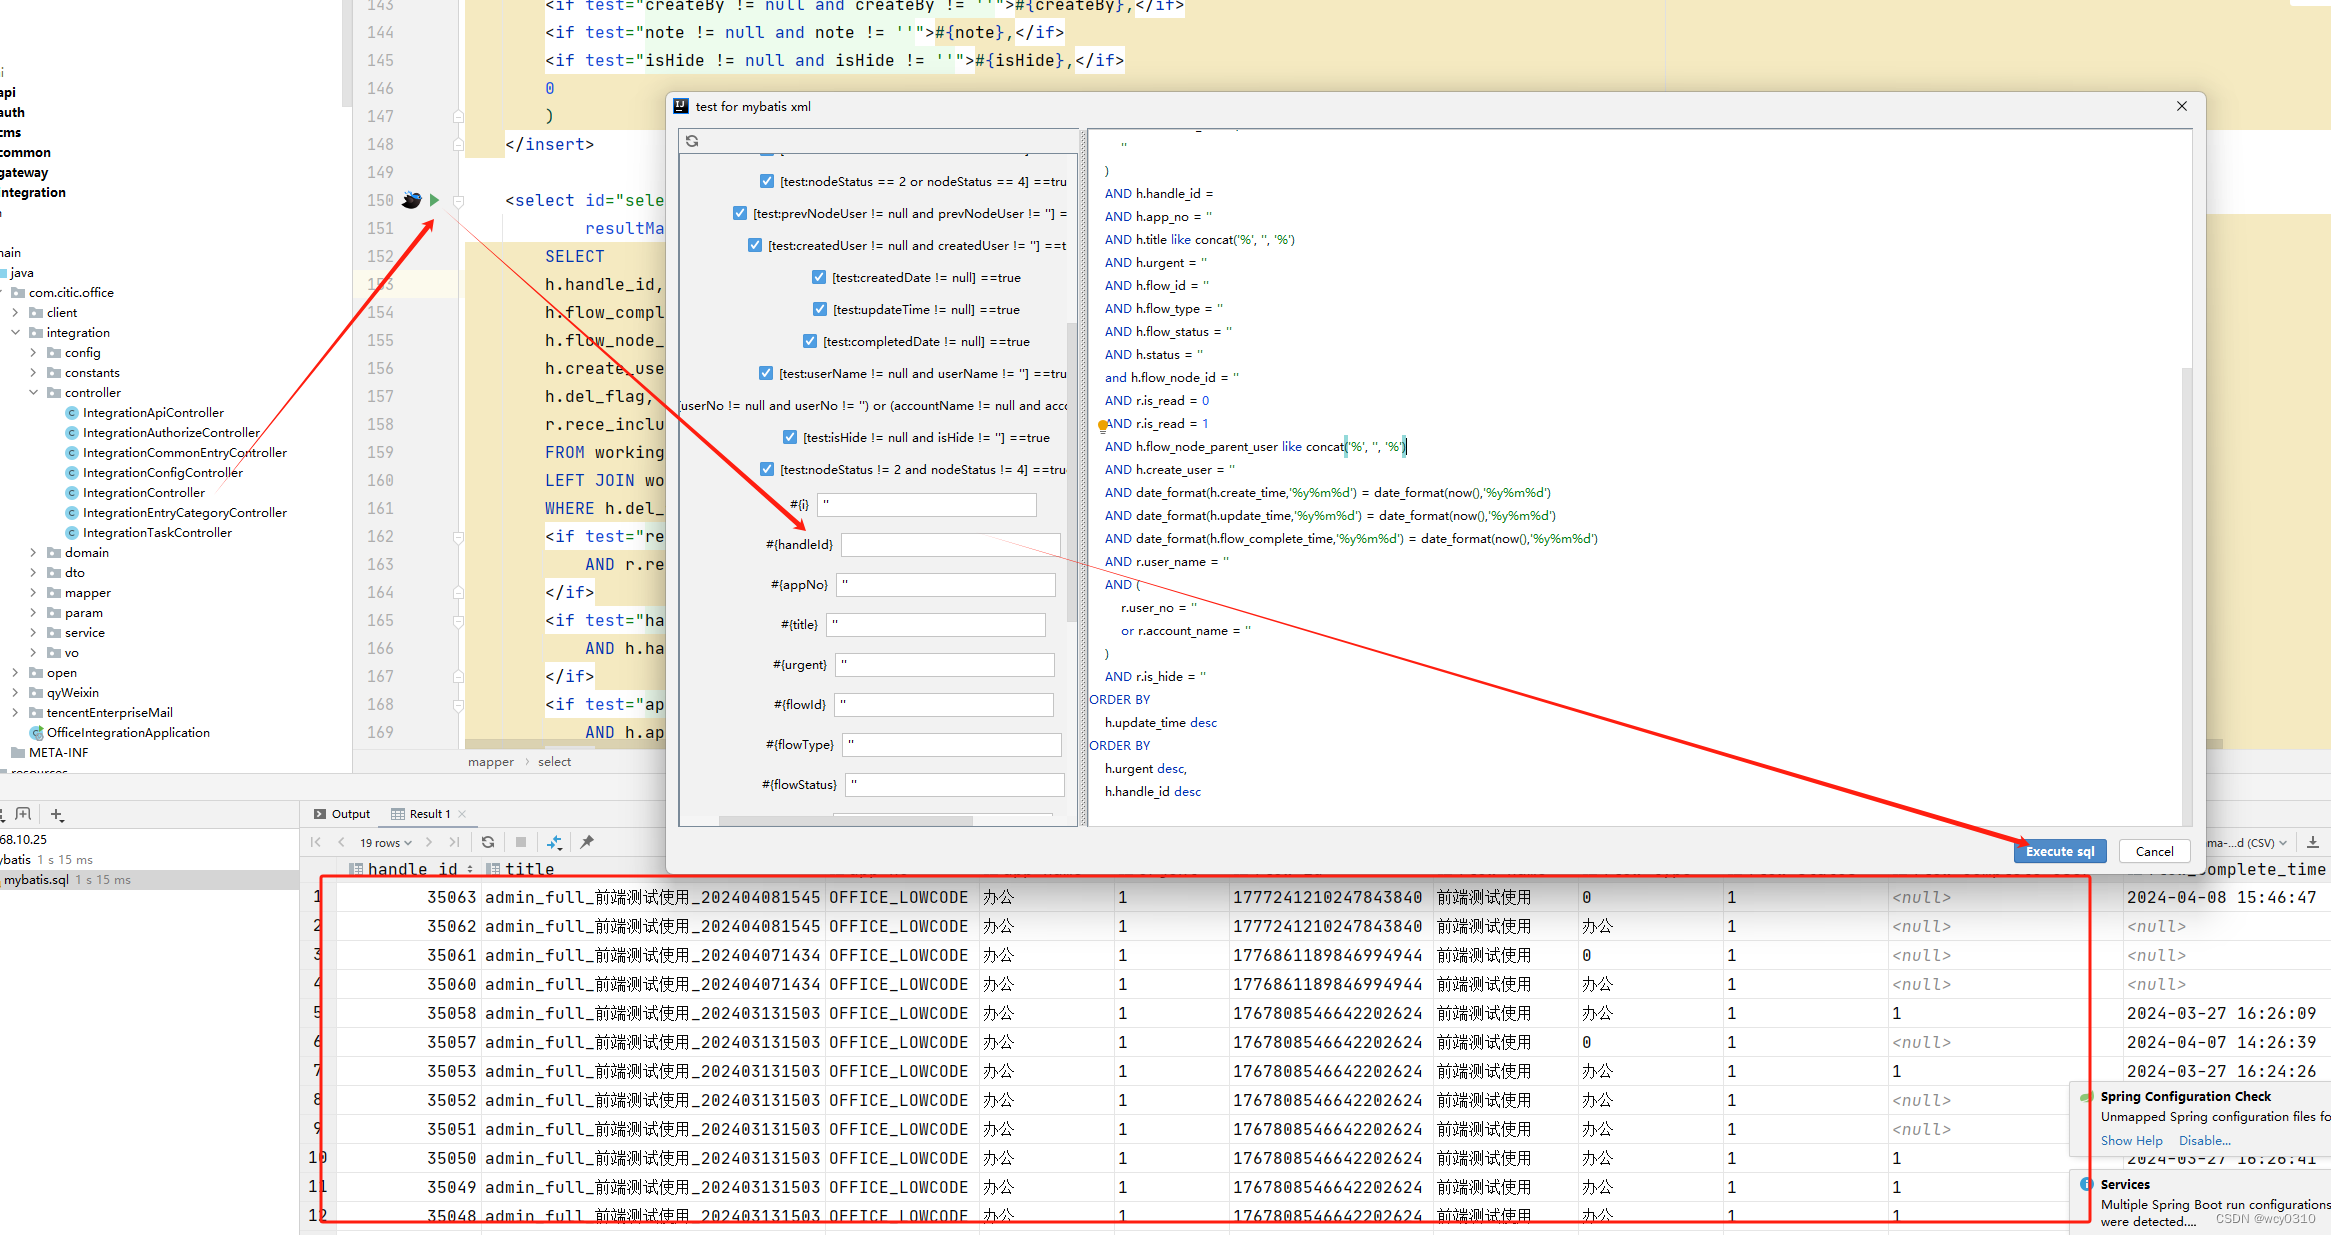Click the run gutter icon at line 150
The height and width of the screenshot is (1235, 2331).
pyautogui.click(x=435, y=200)
